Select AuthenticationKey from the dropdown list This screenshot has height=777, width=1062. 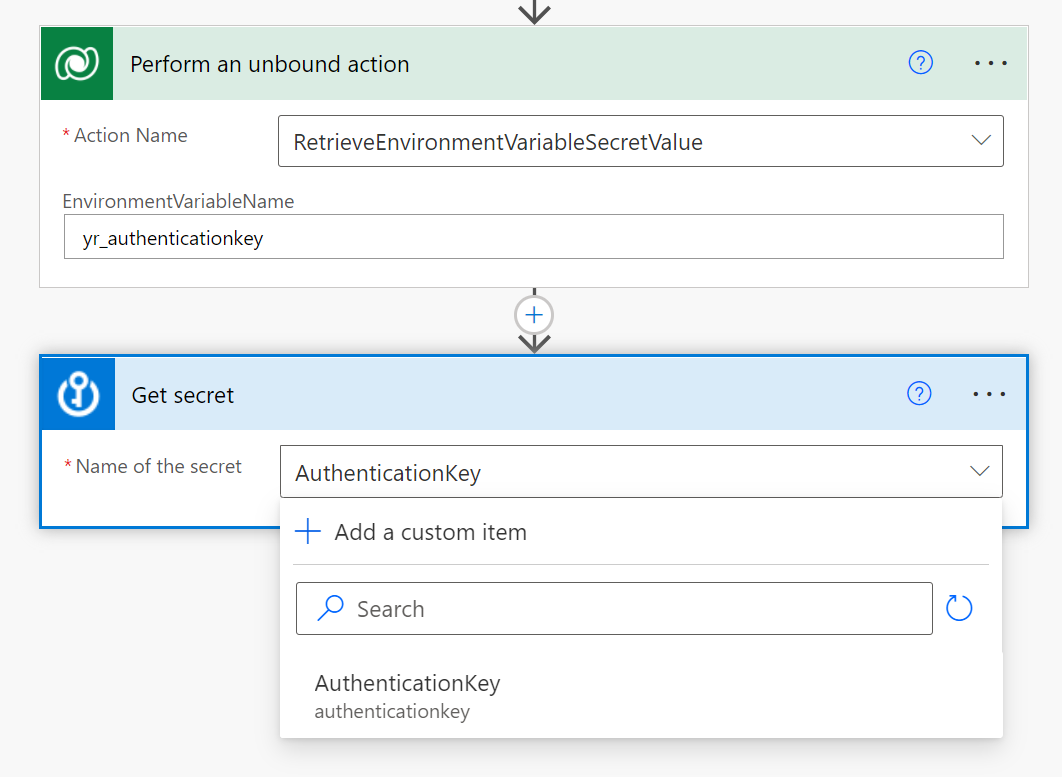[407, 683]
